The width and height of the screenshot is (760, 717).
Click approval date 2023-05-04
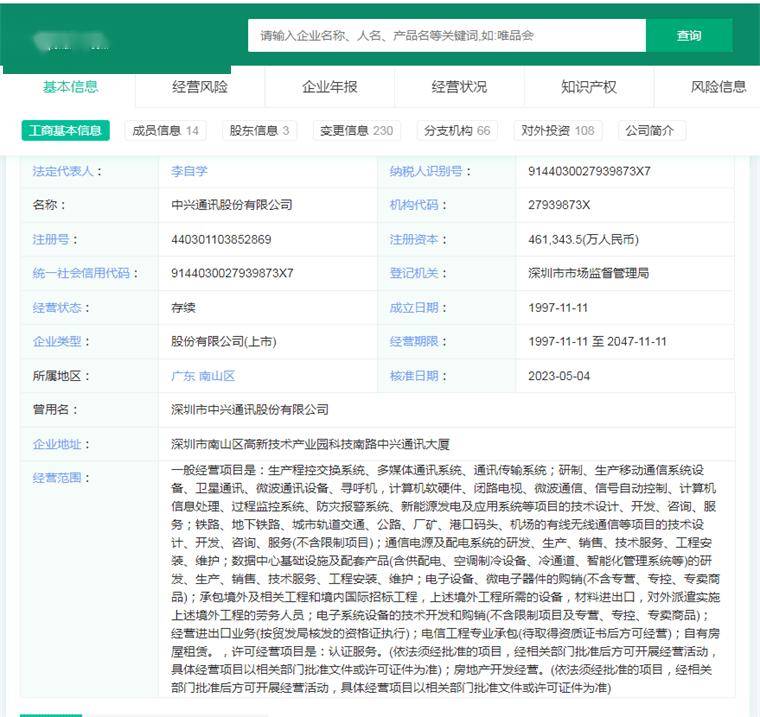(559, 376)
